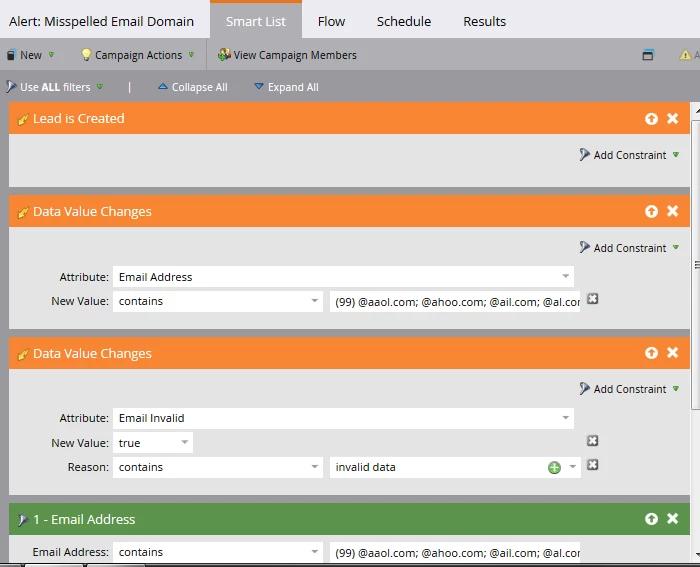700x567 pixels.
Task: Move up the Lead is Created trigger
Action: pos(651,118)
